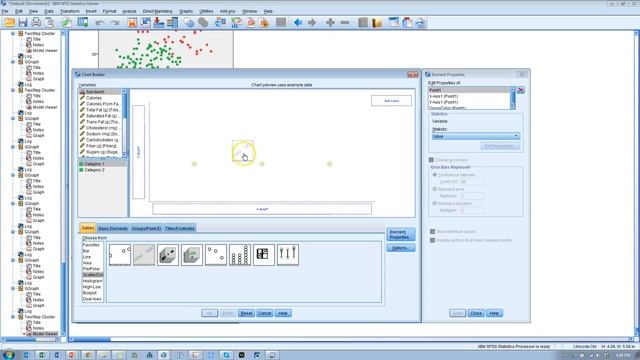This screenshot has height=360, width=640.
Task: Open the Transform menu
Action: click(x=70, y=11)
